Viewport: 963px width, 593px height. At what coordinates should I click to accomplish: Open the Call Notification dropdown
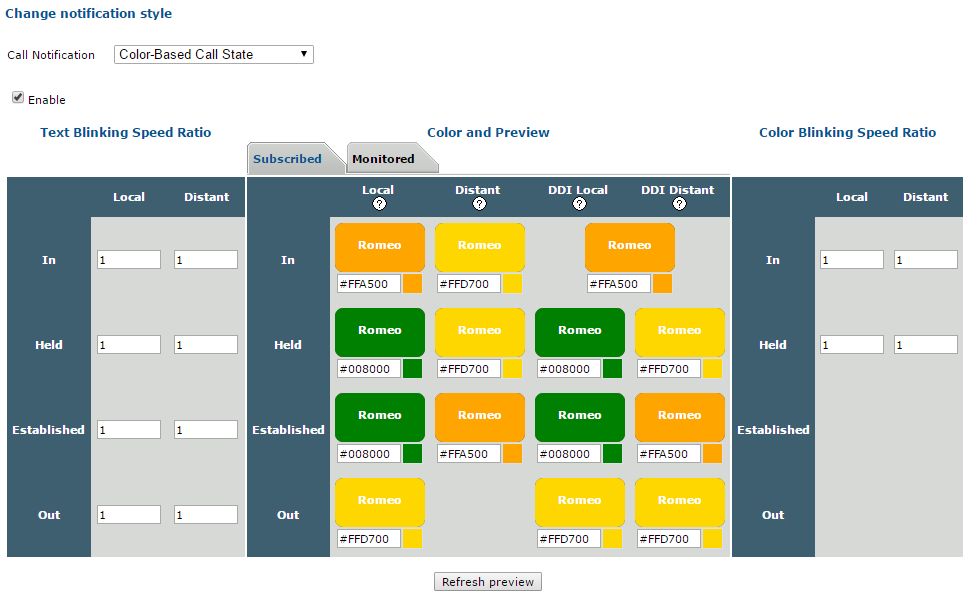coord(214,55)
